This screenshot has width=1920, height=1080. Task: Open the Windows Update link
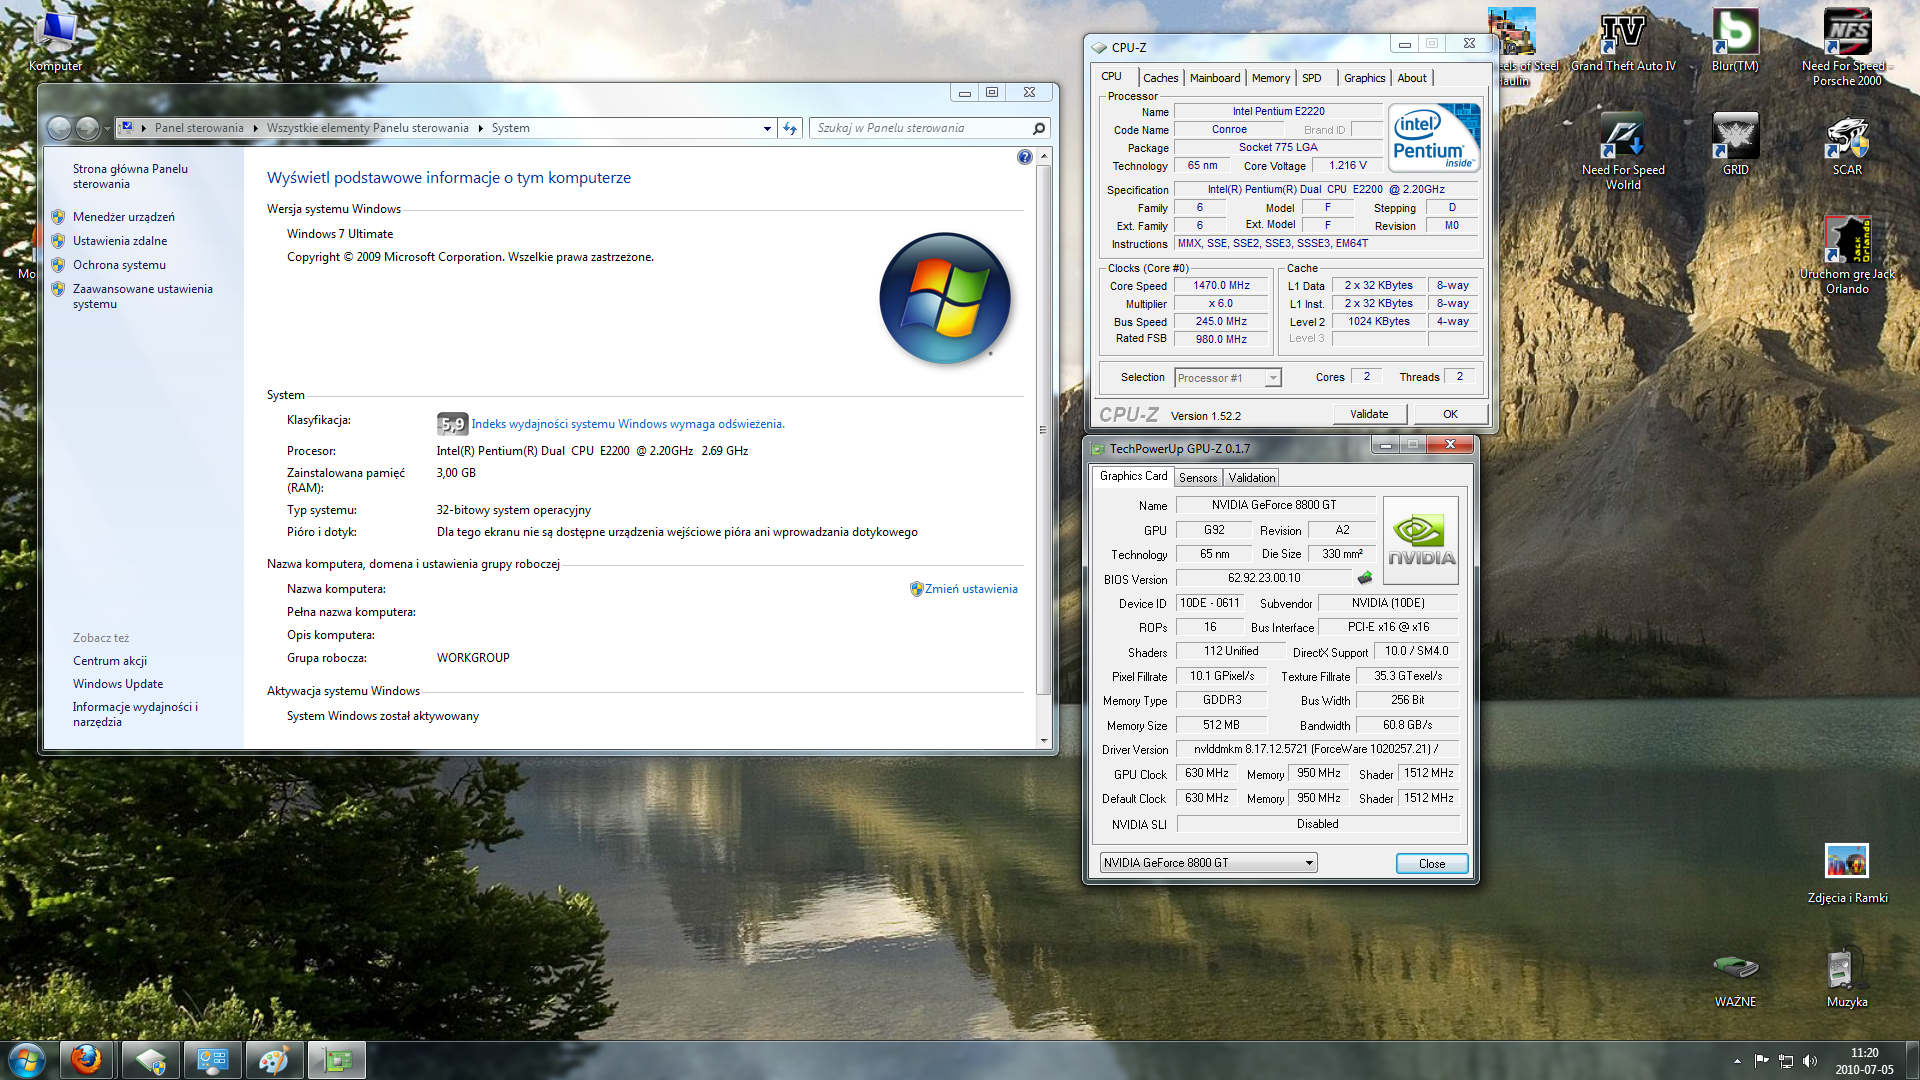[118, 684]
